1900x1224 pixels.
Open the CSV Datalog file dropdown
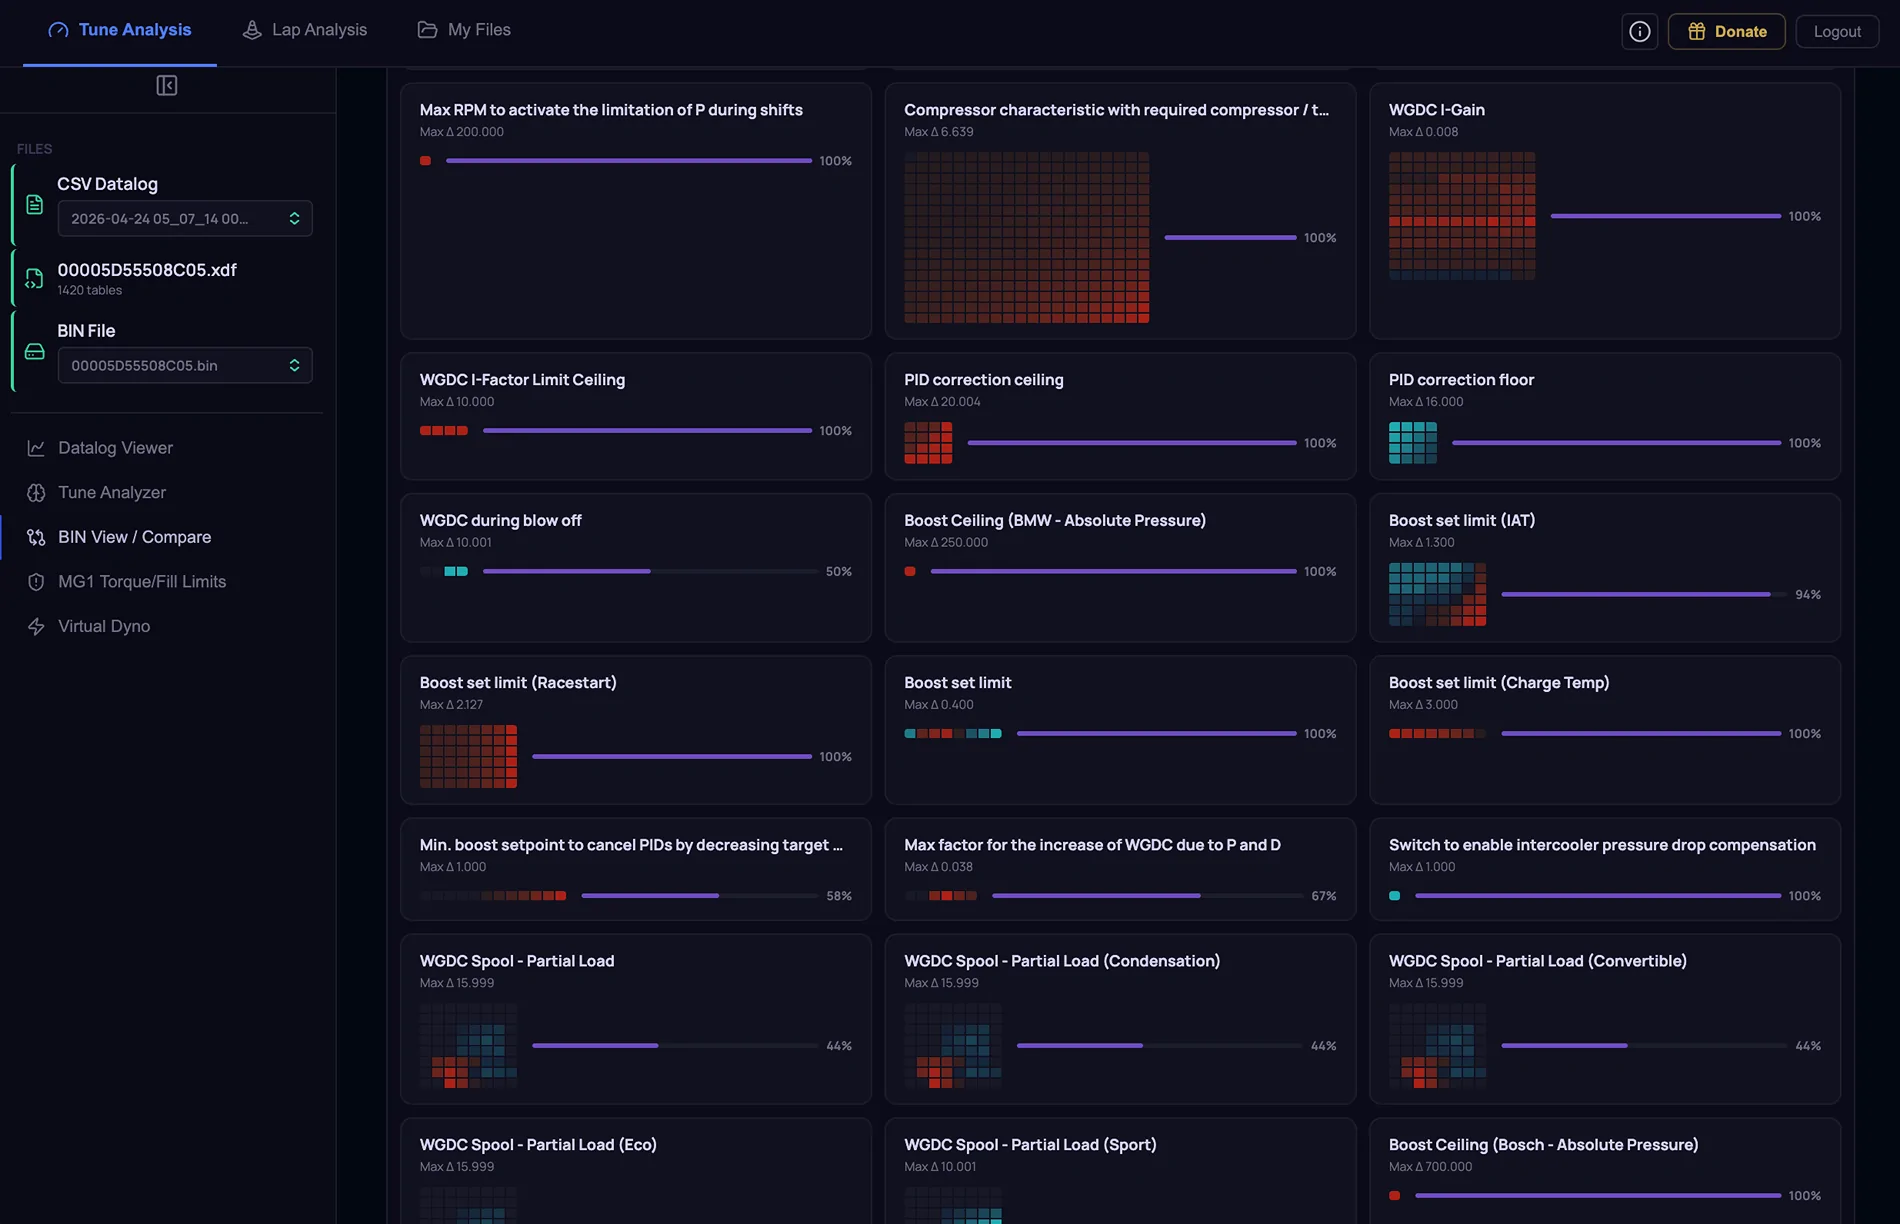click(x=185, y=219)
